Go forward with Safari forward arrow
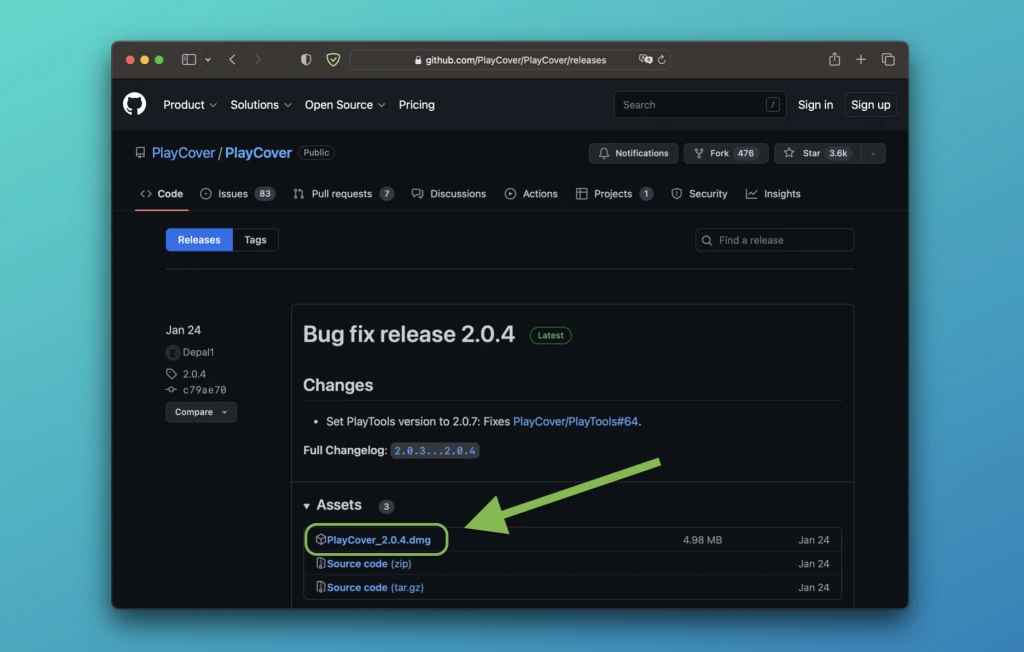 257,59
